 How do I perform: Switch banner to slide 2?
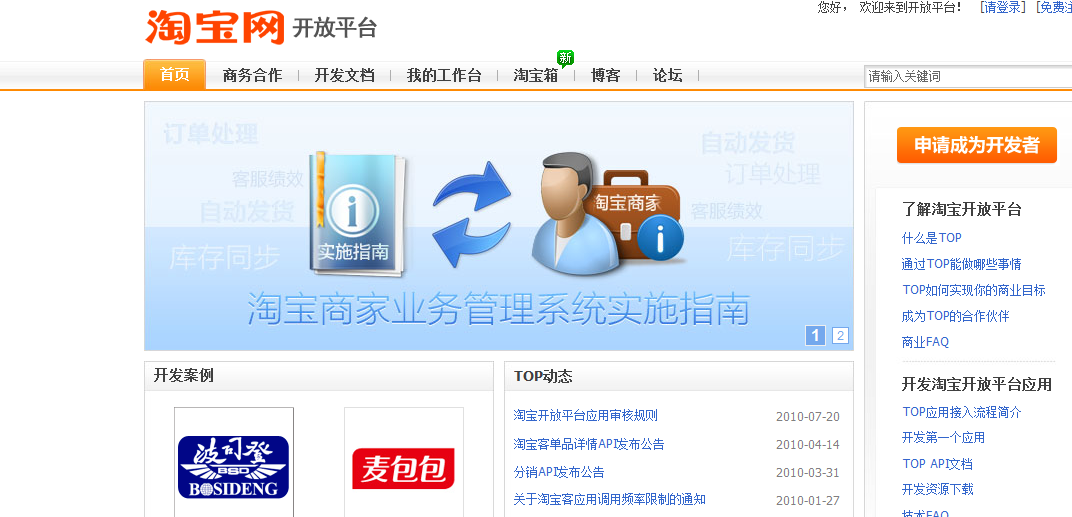840,336
